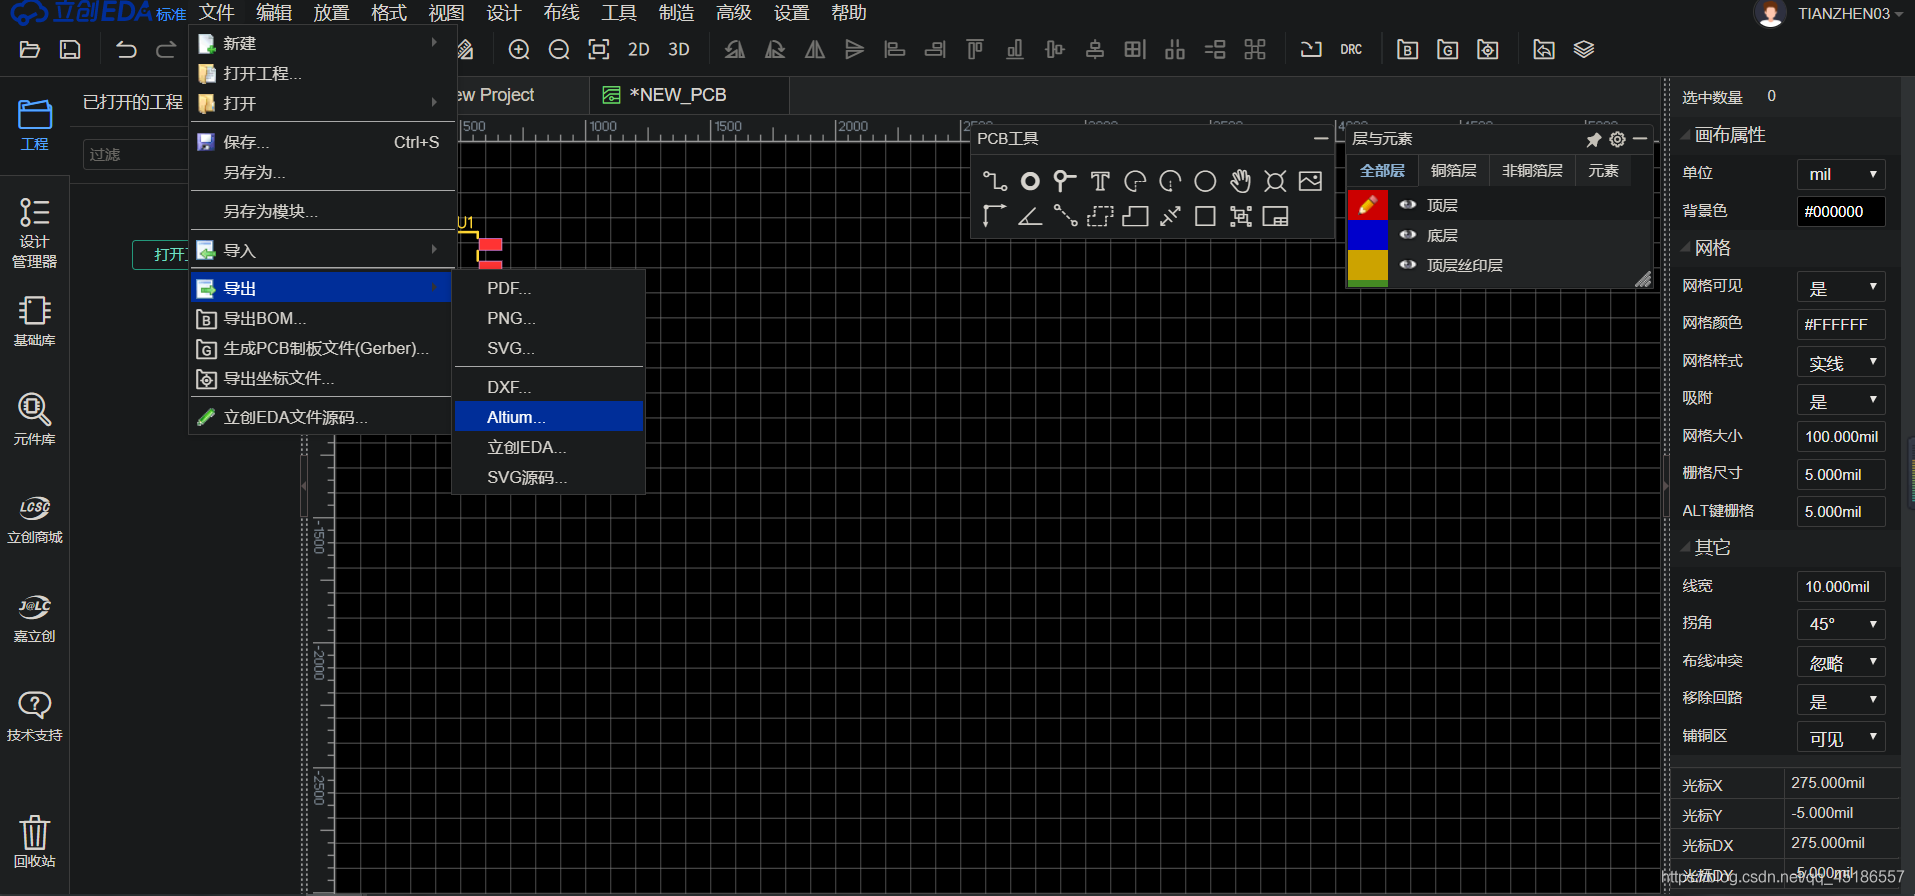The width and height of the screenshot is (1915, 896).
Task: Run the DRC check from toolbar
Action: (1351, 49)
